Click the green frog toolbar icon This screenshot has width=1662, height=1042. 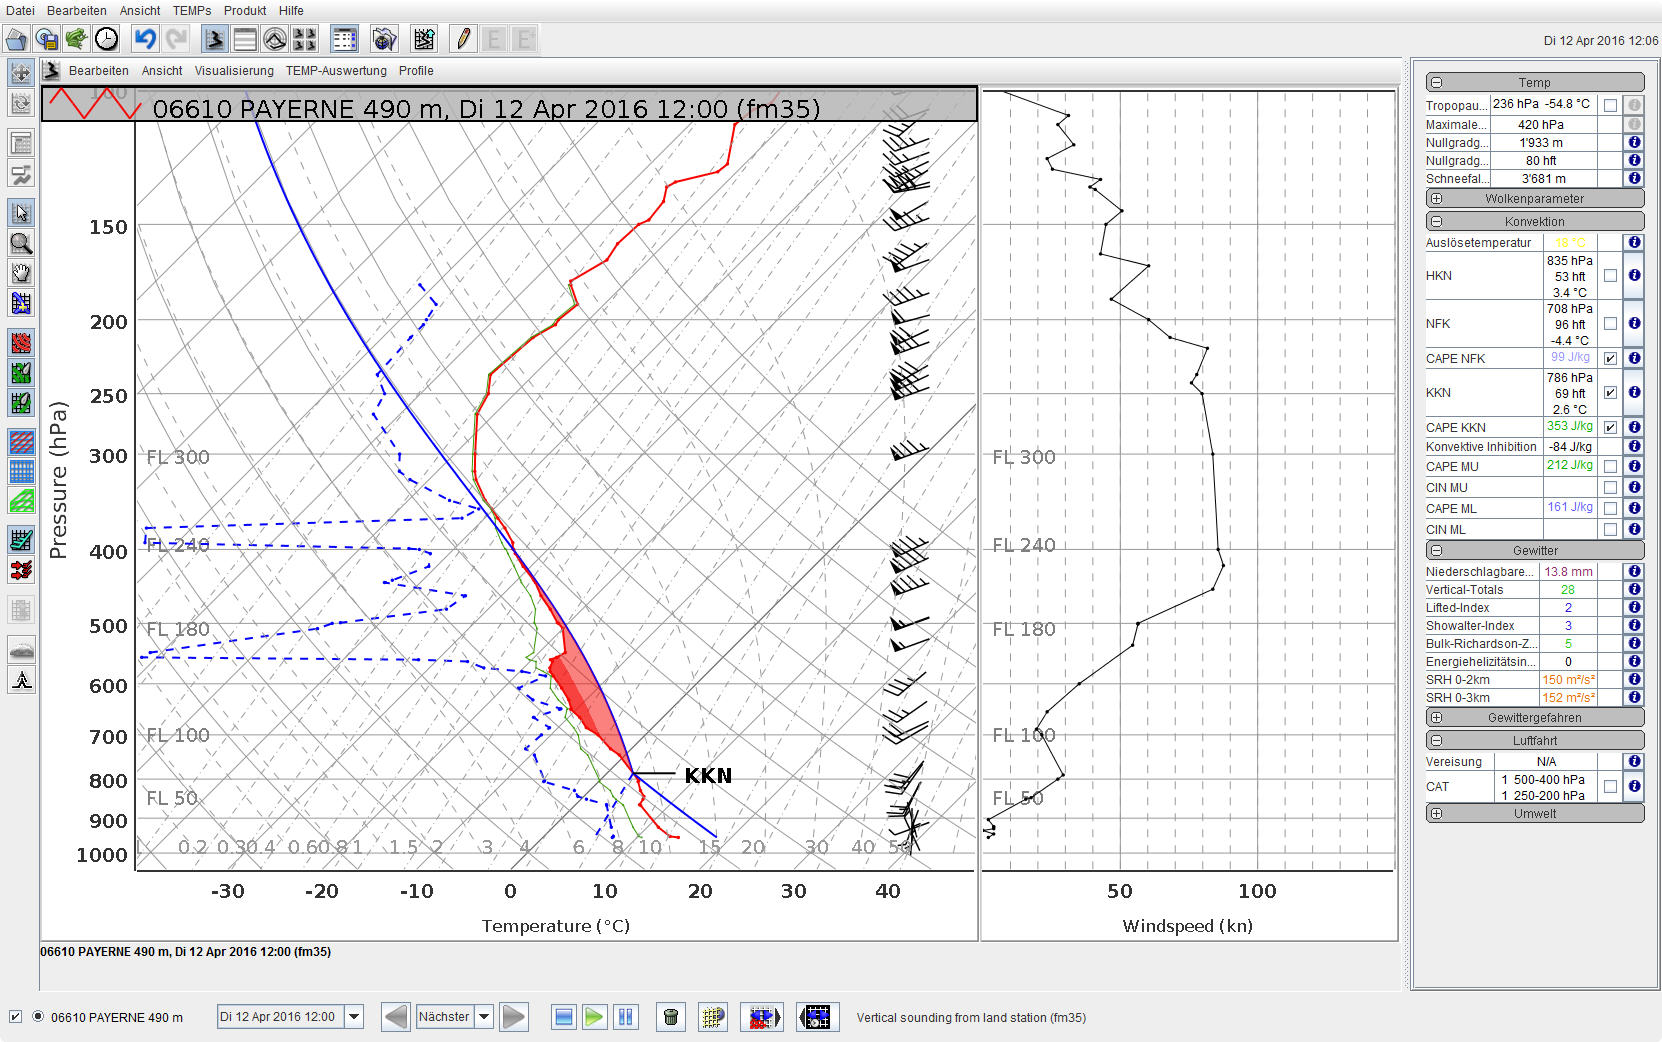tap(76, 39)
